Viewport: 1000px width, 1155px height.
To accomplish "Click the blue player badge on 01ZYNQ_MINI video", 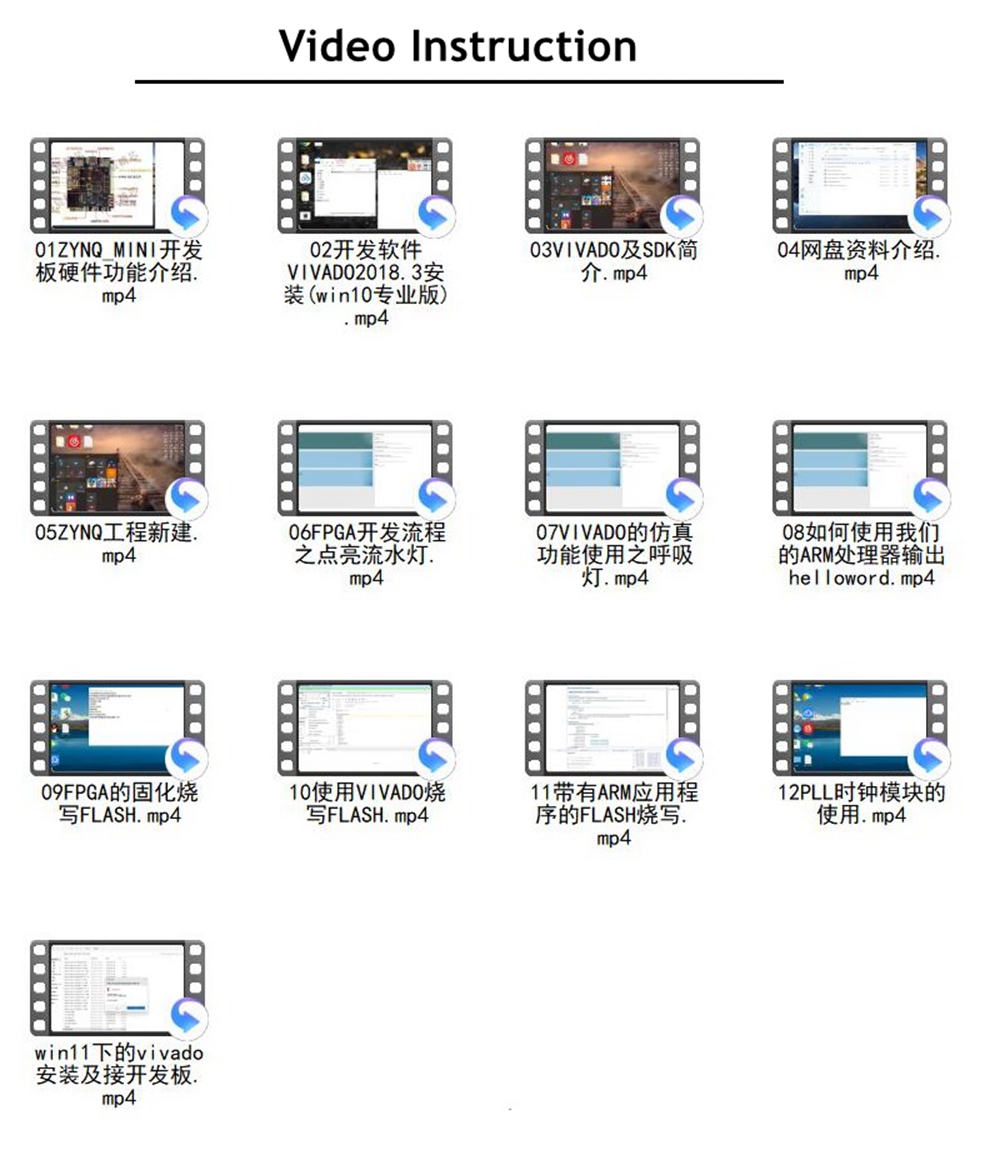I will (187, 216).
